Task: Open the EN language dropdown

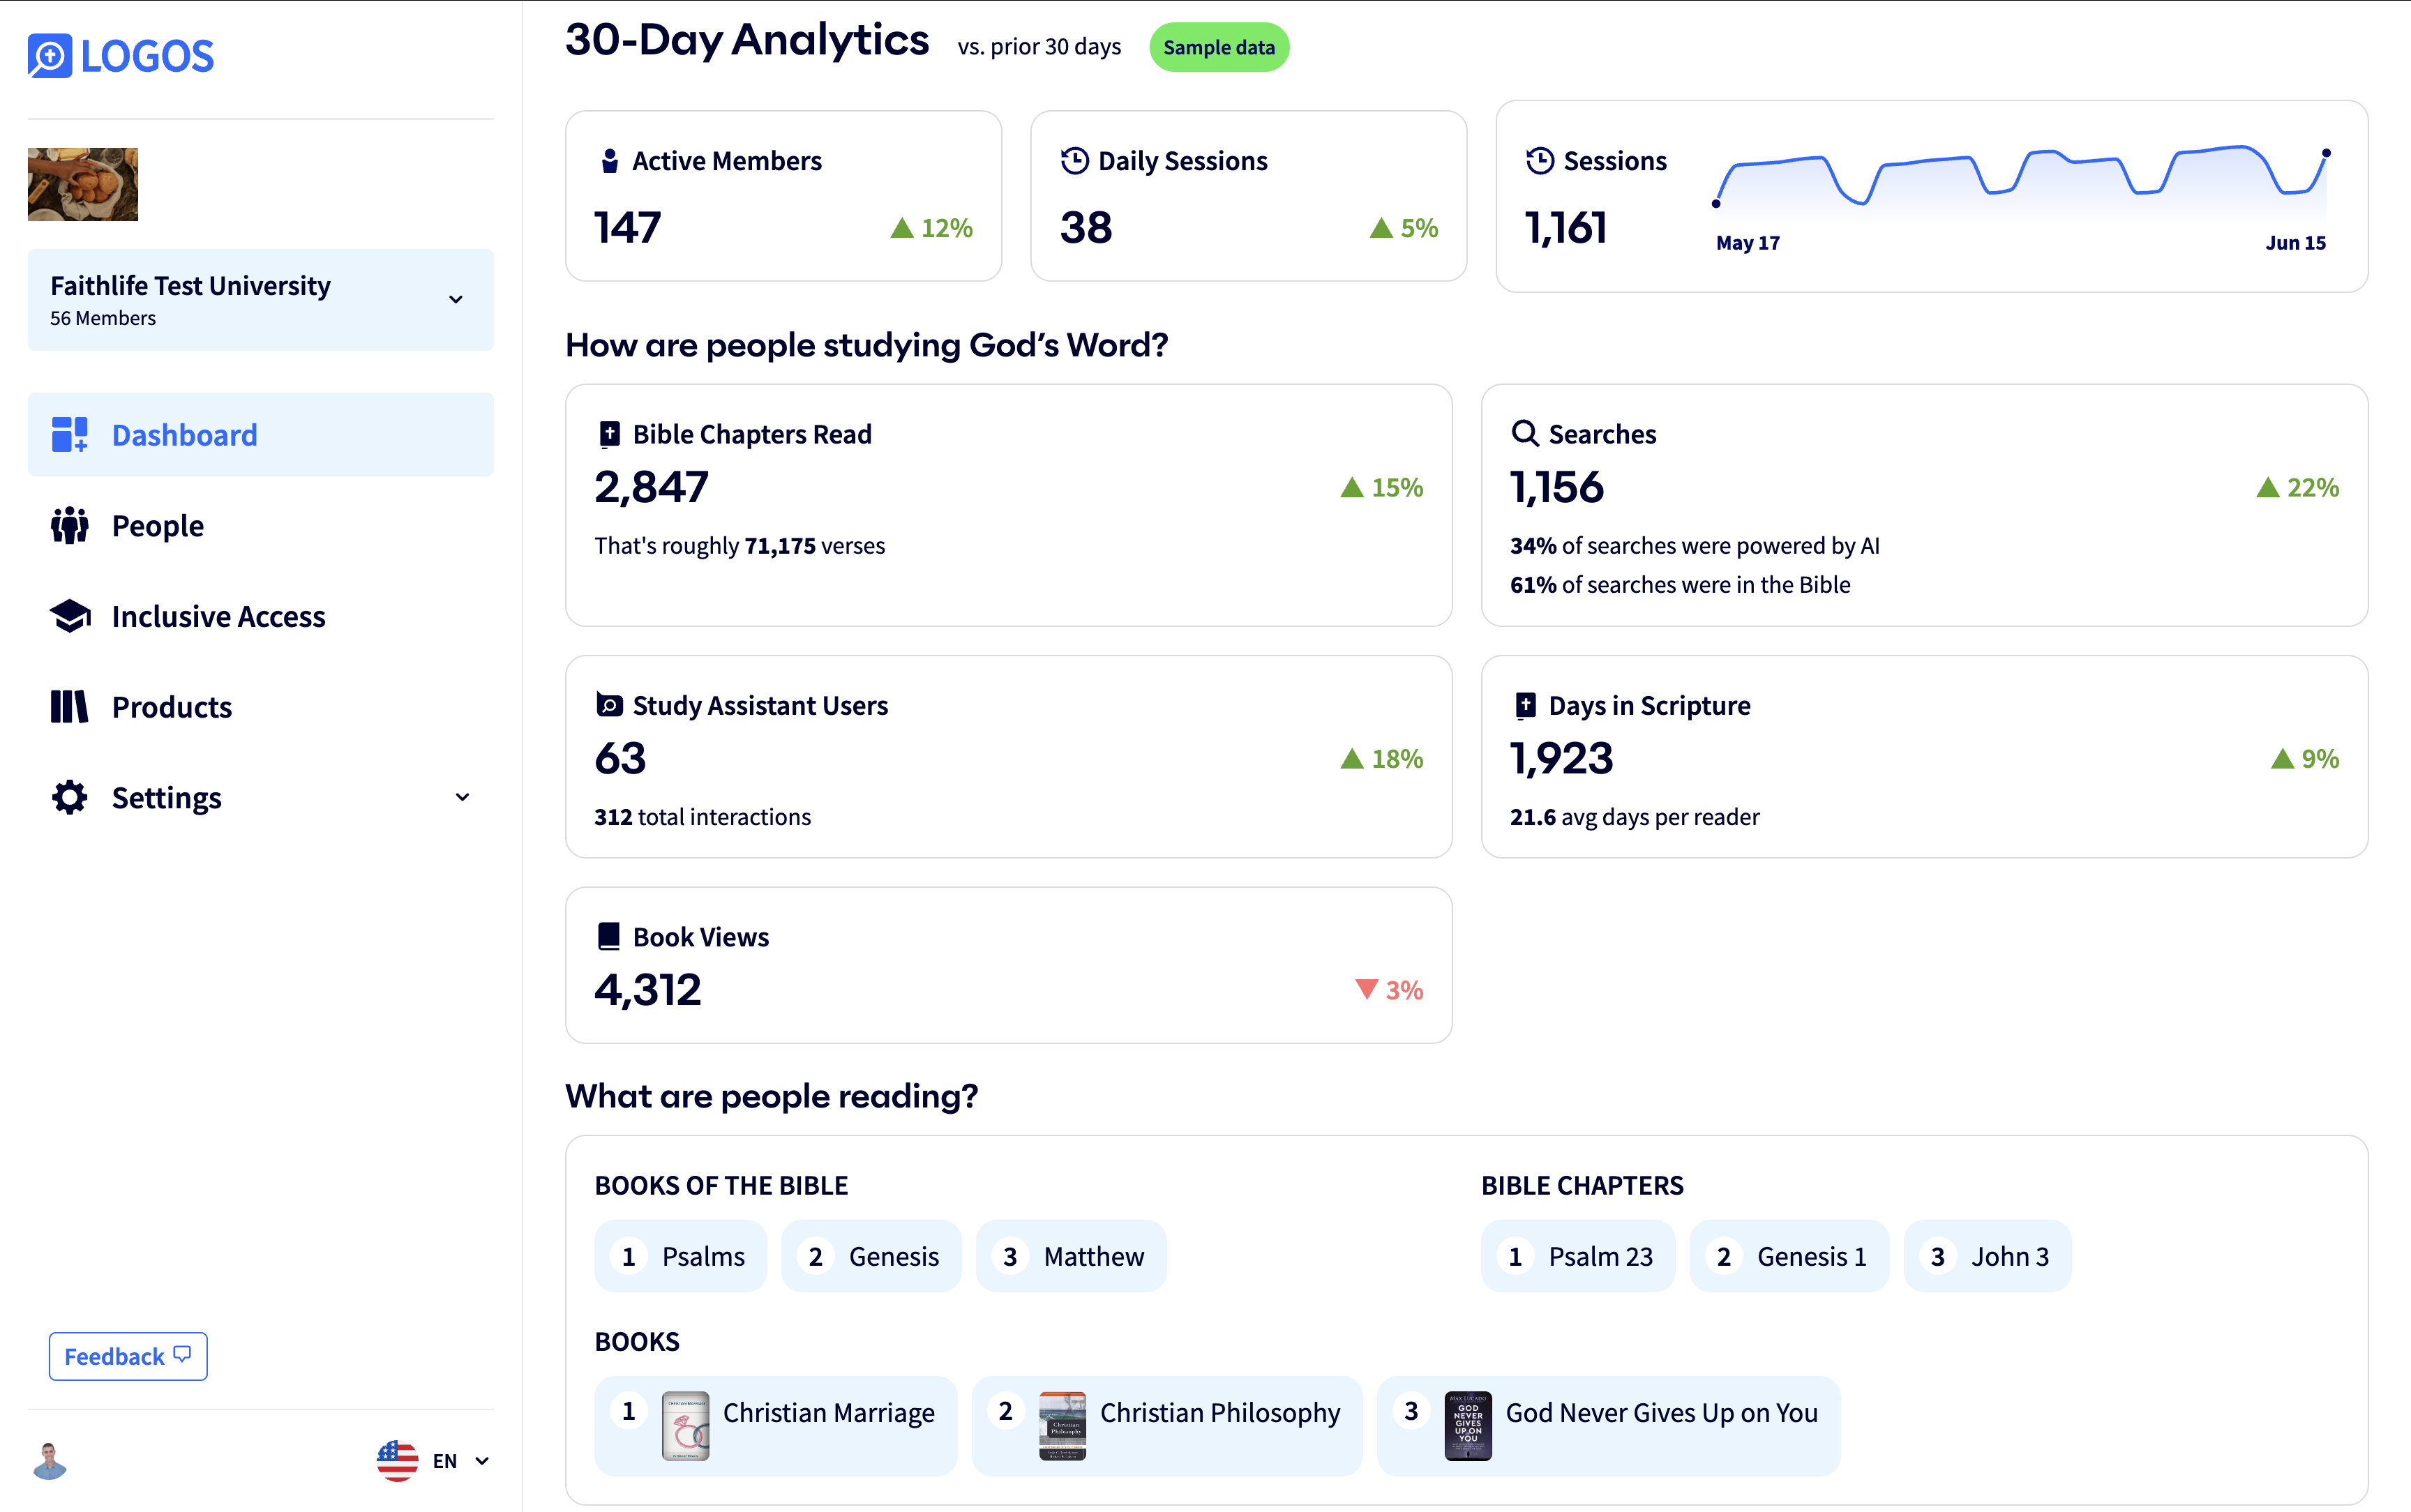Action: (x=461, y=1461)
